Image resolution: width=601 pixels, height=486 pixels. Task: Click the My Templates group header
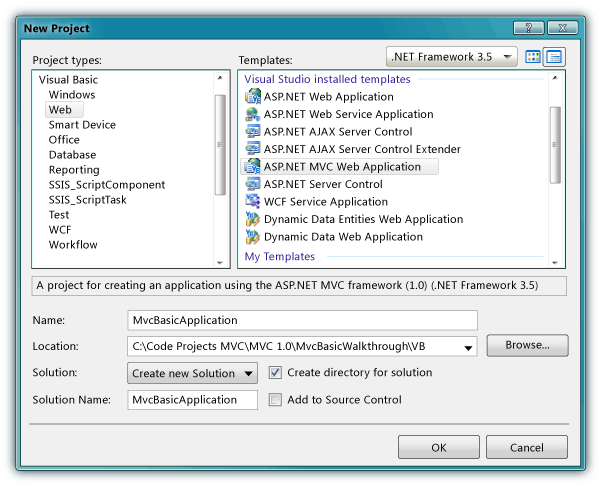click(279, 256)
